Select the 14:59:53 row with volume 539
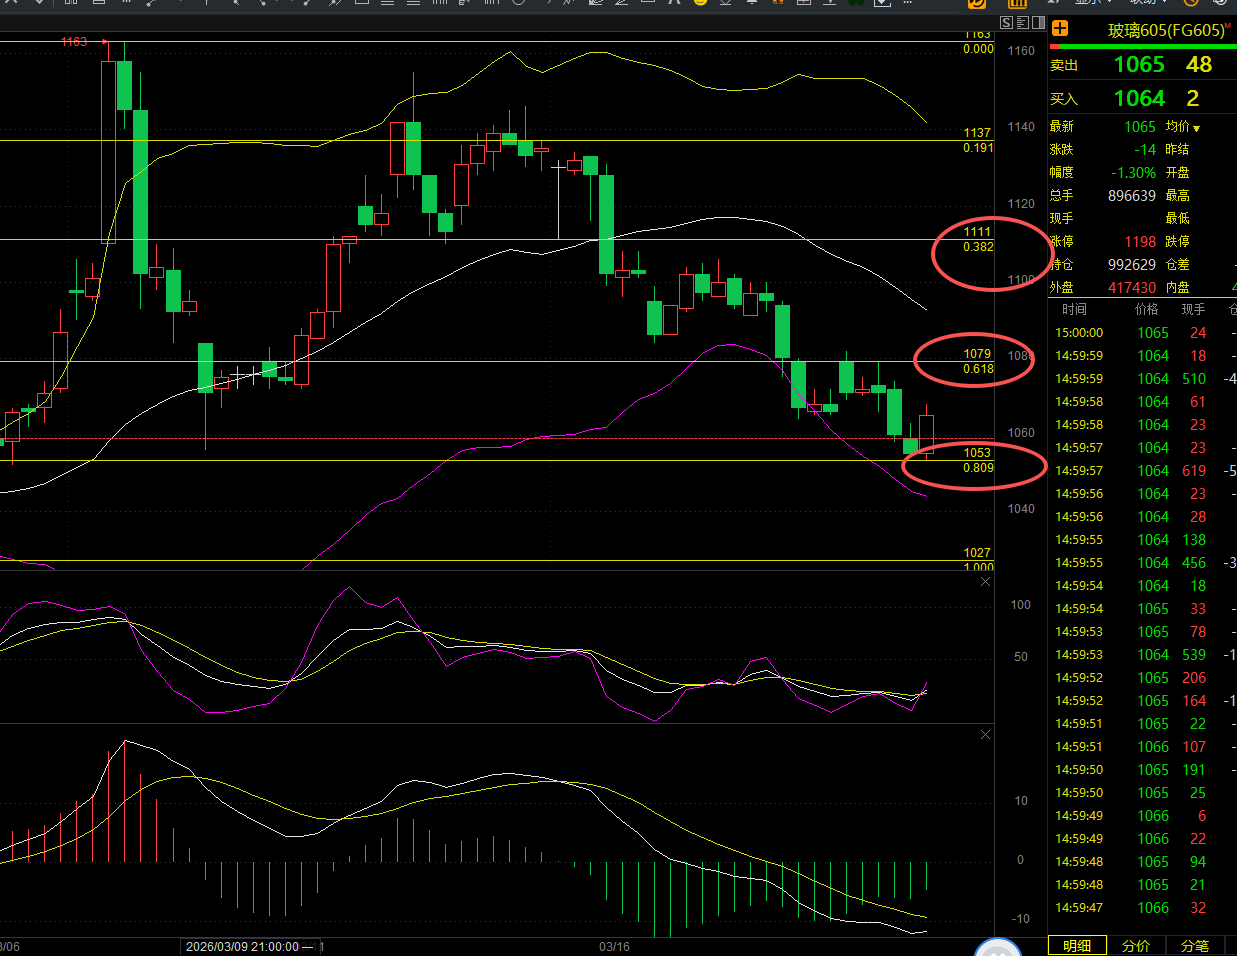This screenshot has height=956, width=1237. 1142,655
